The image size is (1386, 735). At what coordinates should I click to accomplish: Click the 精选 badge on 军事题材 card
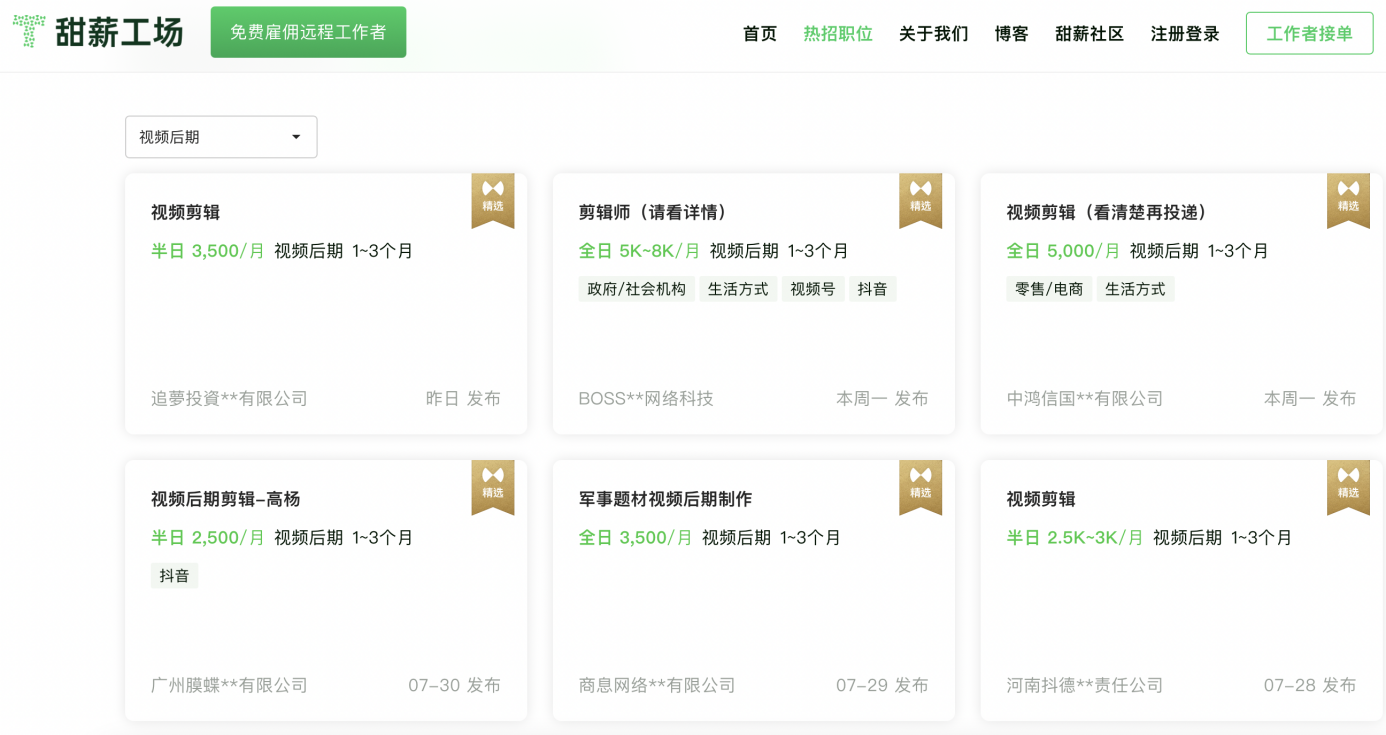pyautogui.click(x=921, y=487)
